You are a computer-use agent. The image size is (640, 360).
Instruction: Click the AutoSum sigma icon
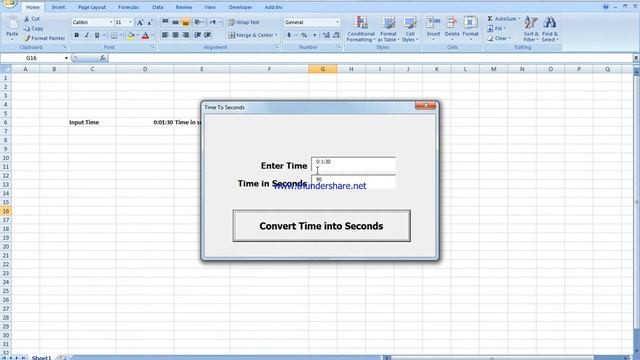coord(490,19)
